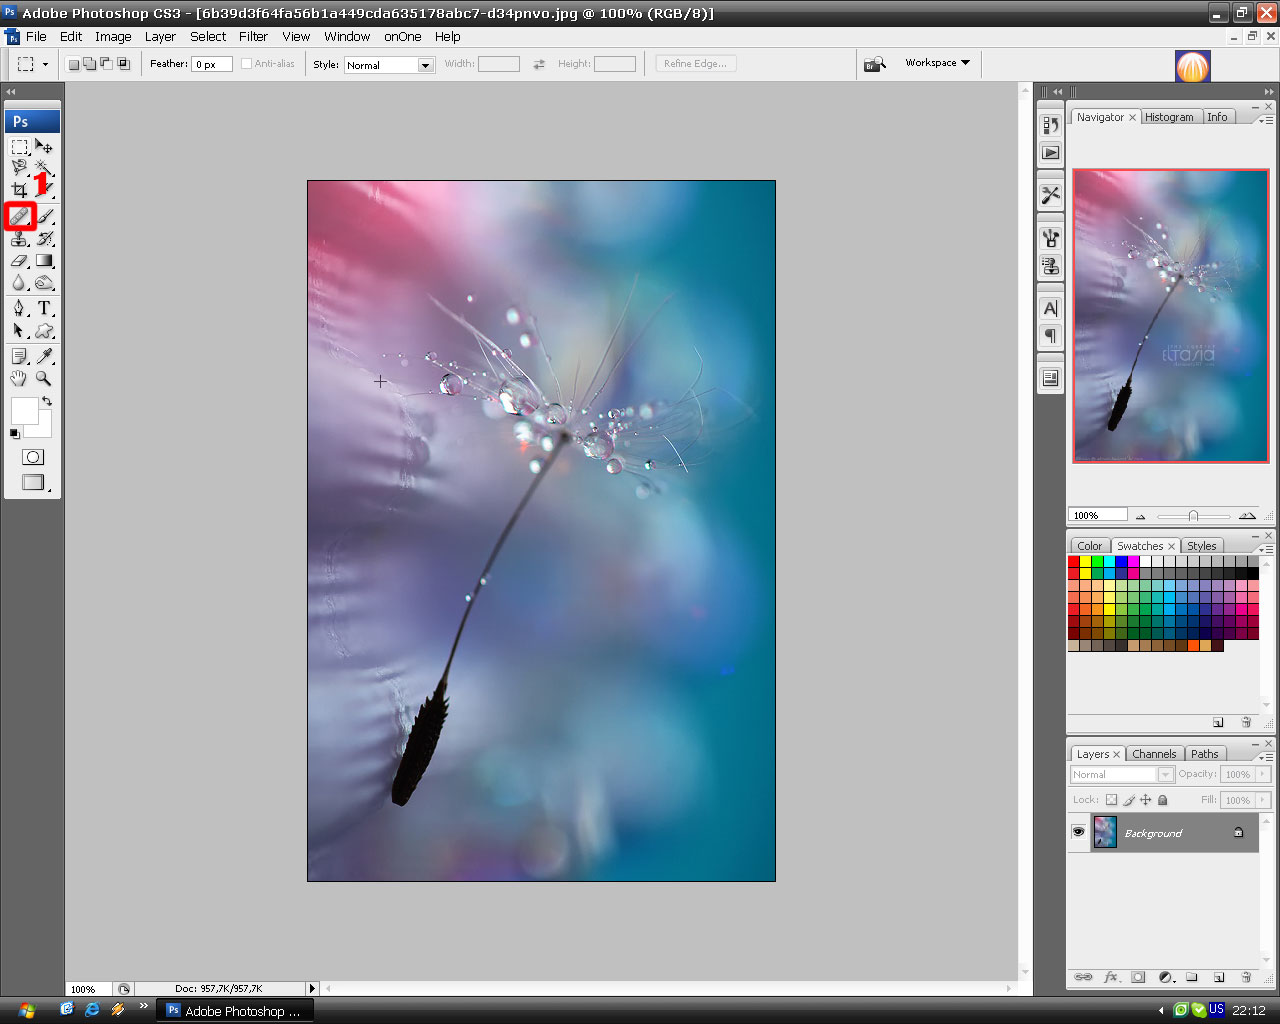Screen dimensions: 1280x1024
Task: Select the Healing Brush tool
Action: (x=20, y=216)
